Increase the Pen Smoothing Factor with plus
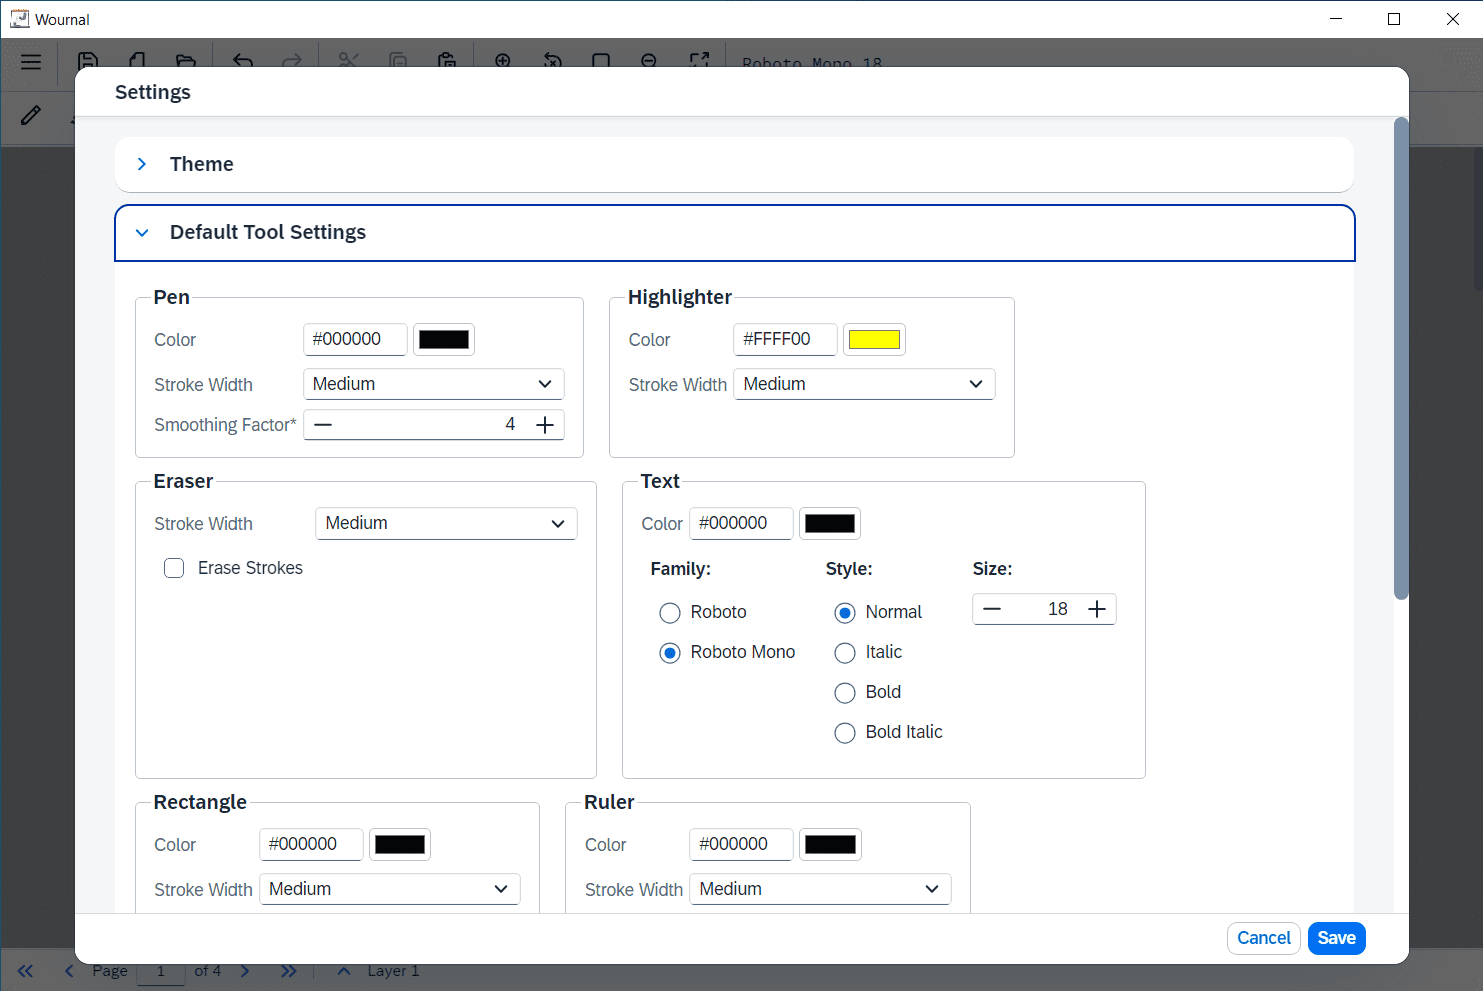 [545, 425]
